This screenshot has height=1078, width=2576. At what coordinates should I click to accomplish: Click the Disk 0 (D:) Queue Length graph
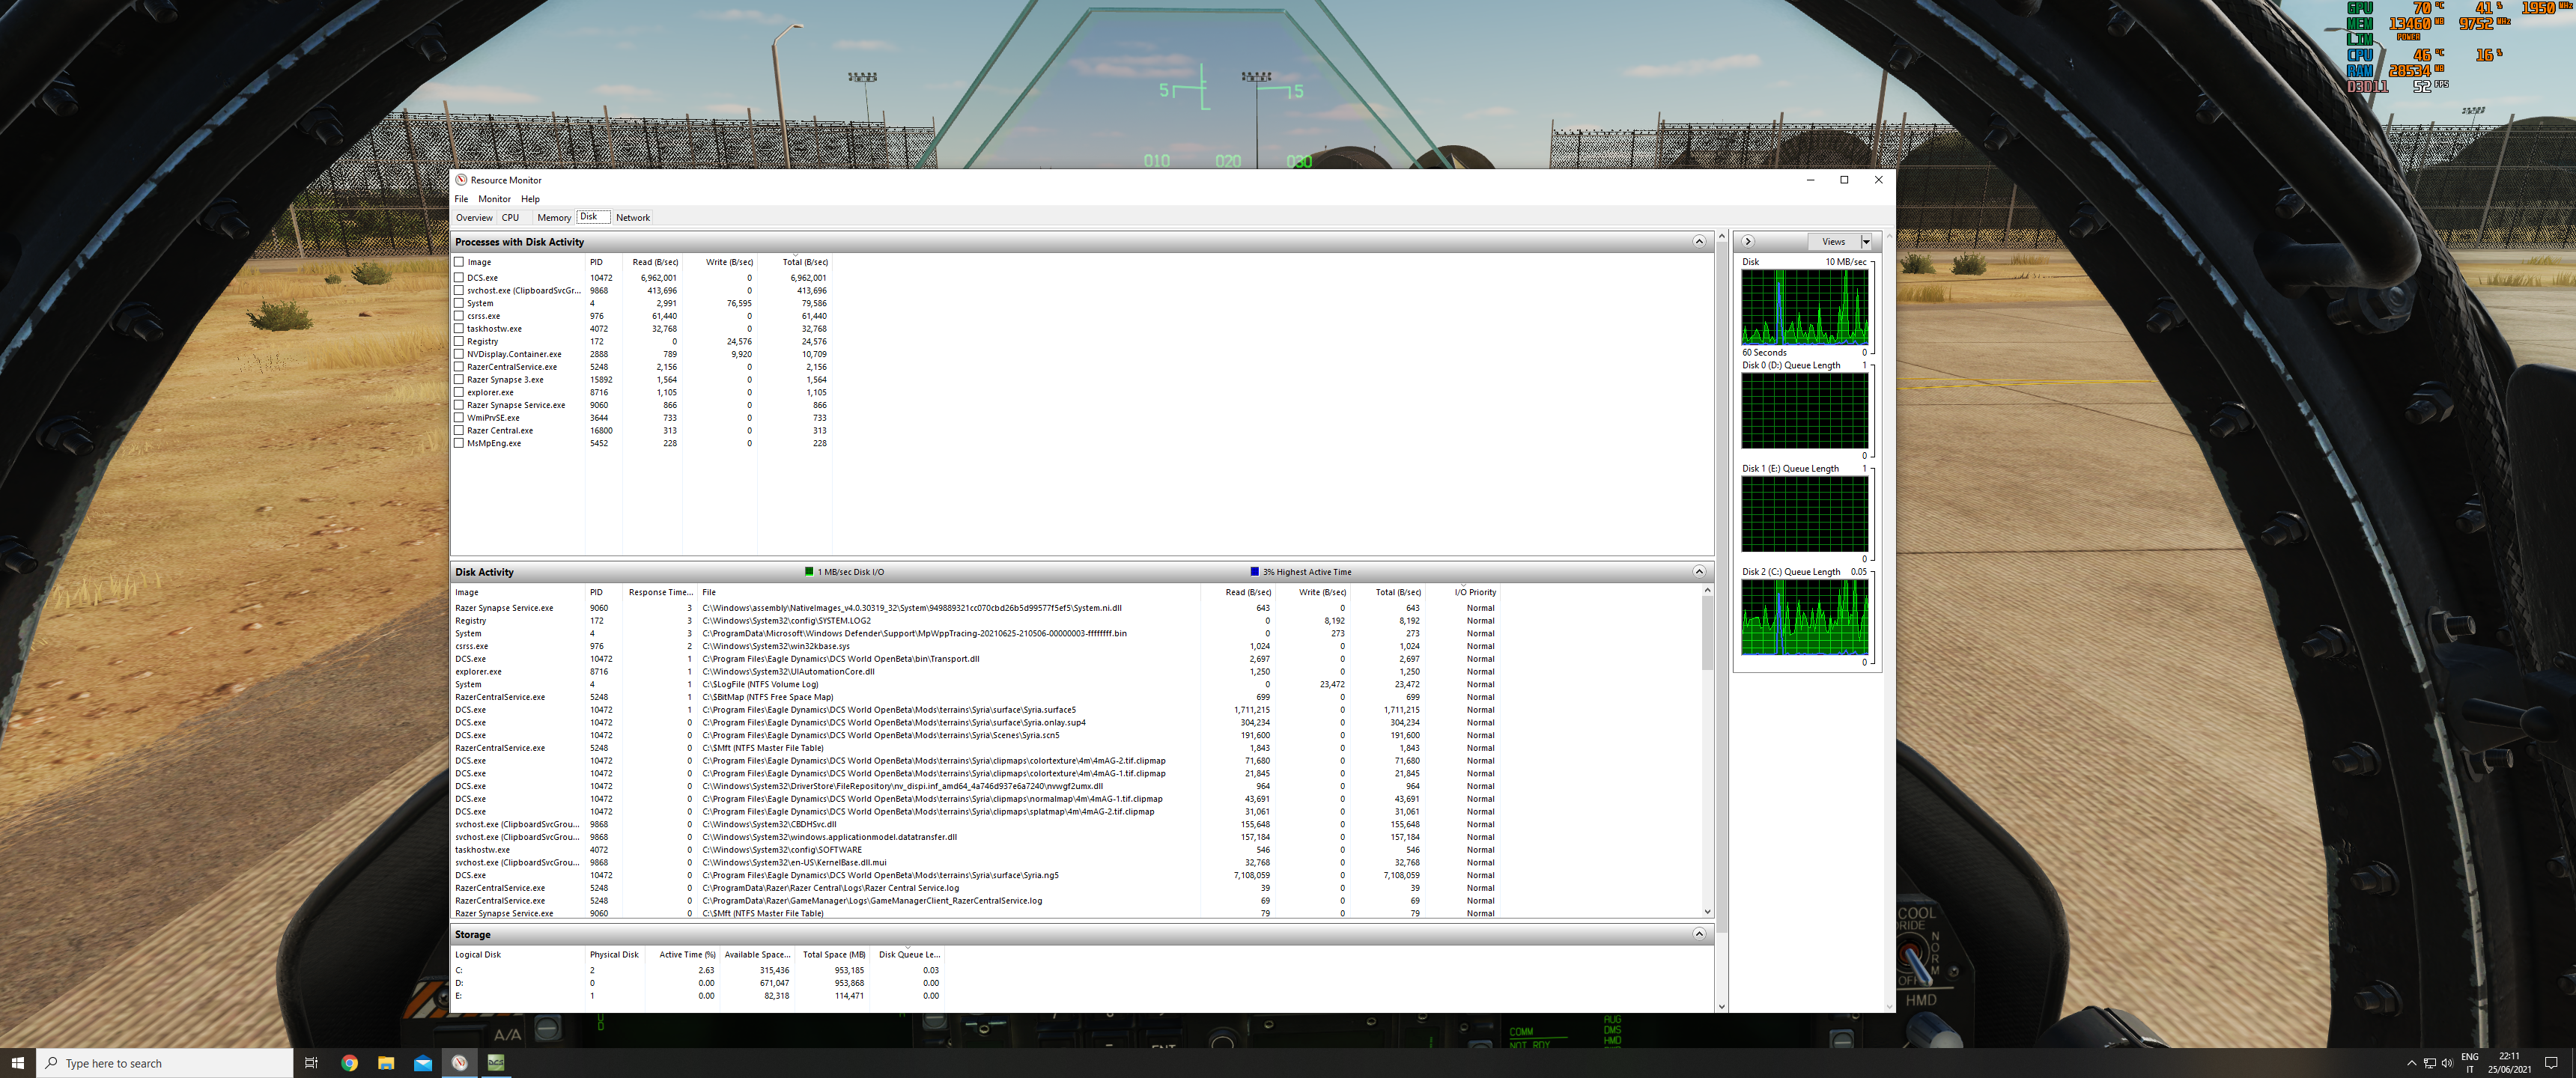[x=1804, y=410]
